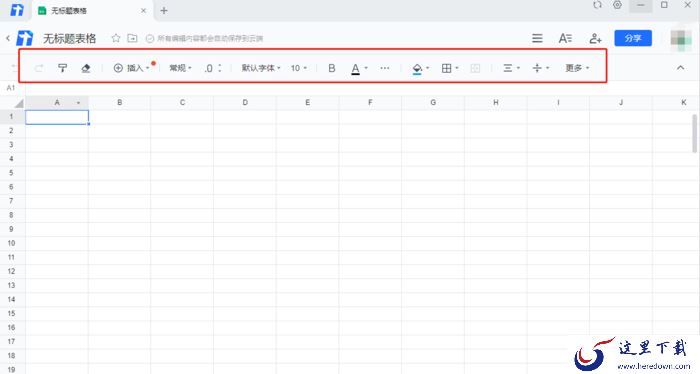Select row 10 header
This screenshot has width=700, height=374.
tap(12, 243)
